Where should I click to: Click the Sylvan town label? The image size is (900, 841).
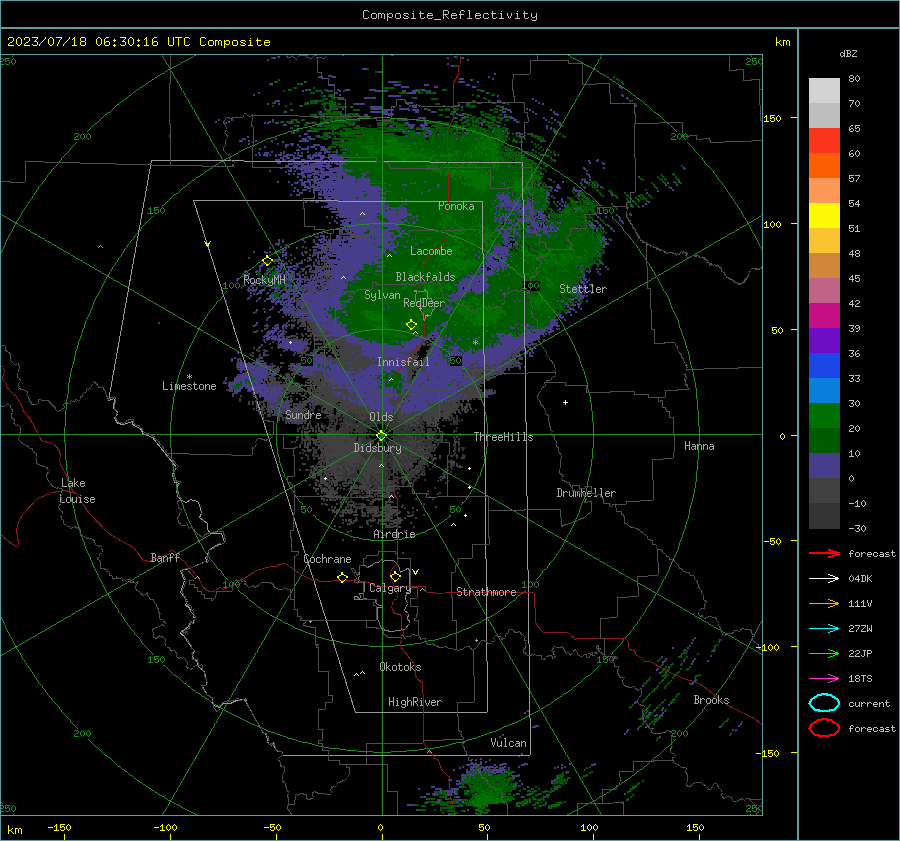pyautogui.click(x=382, y=295)
